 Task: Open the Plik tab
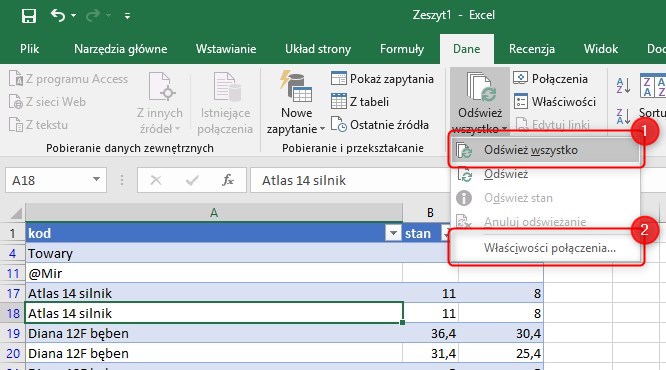29,49
